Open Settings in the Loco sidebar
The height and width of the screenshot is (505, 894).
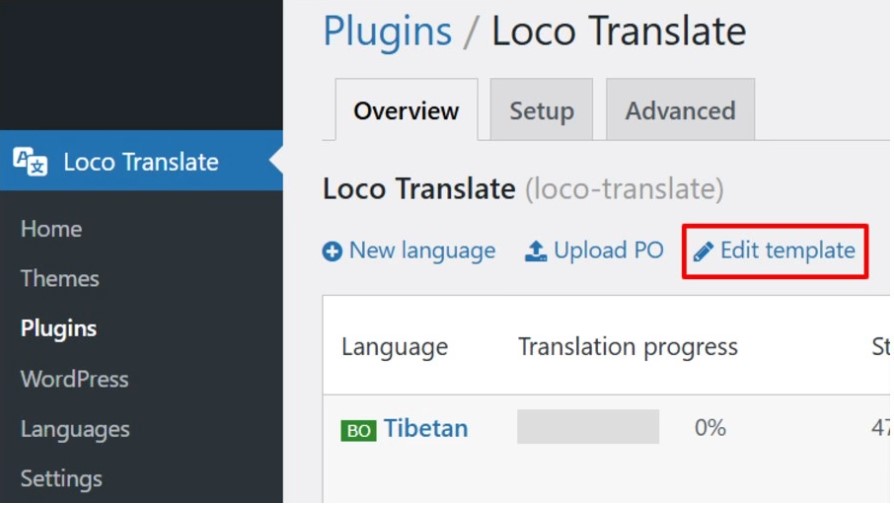[x=62, y=479]
